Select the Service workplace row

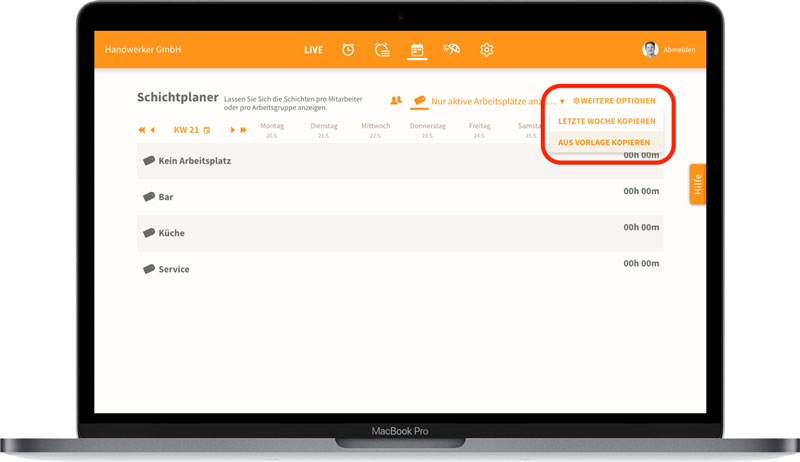point(400,269)
